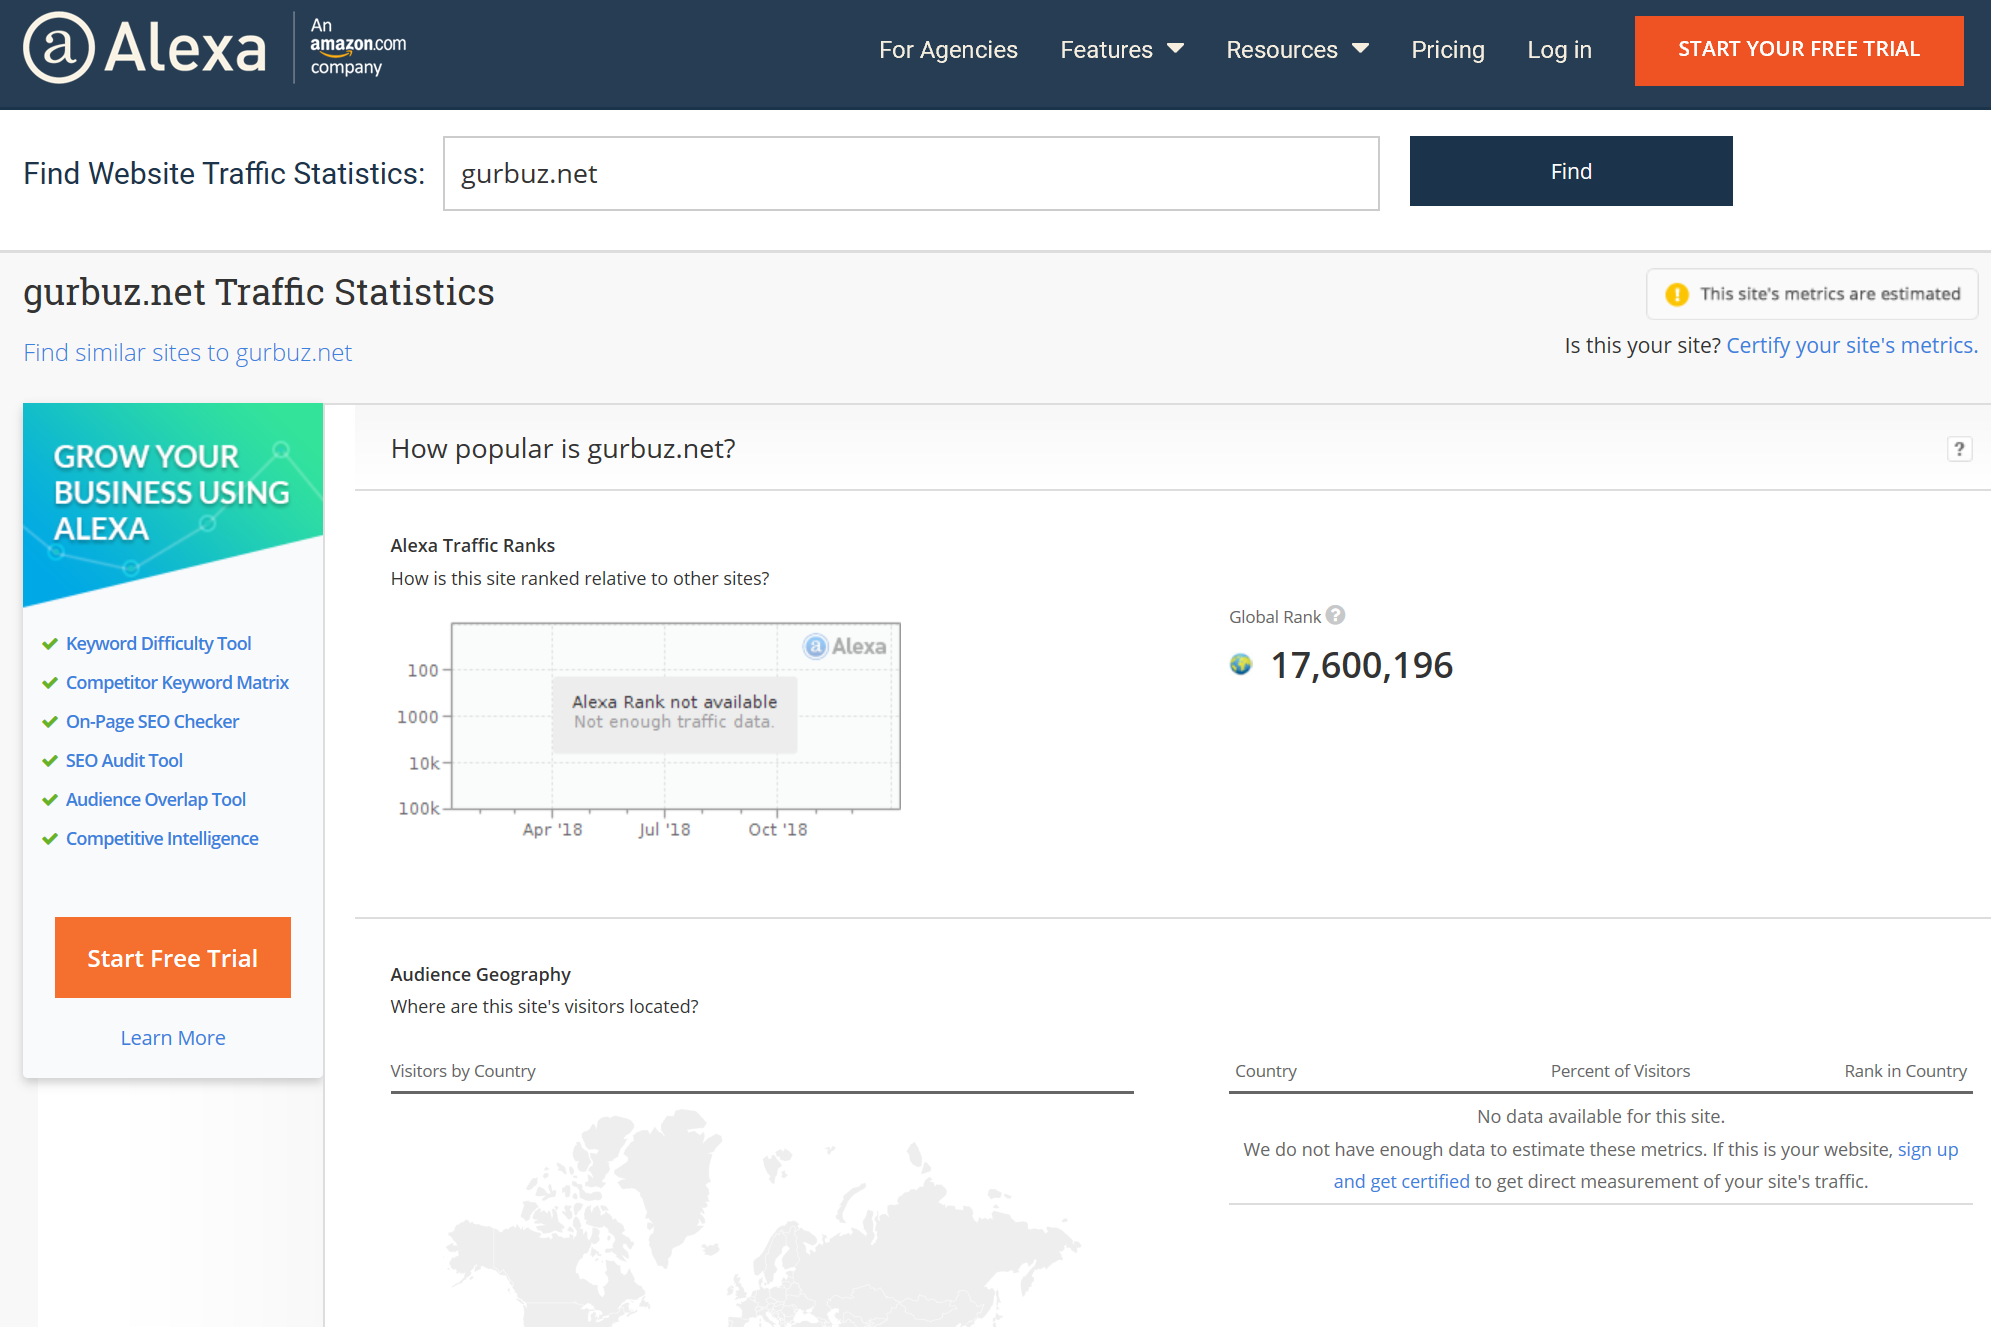Click the sign up and get certified link
The image size is (1991, 1327).
(1645, 1165)
